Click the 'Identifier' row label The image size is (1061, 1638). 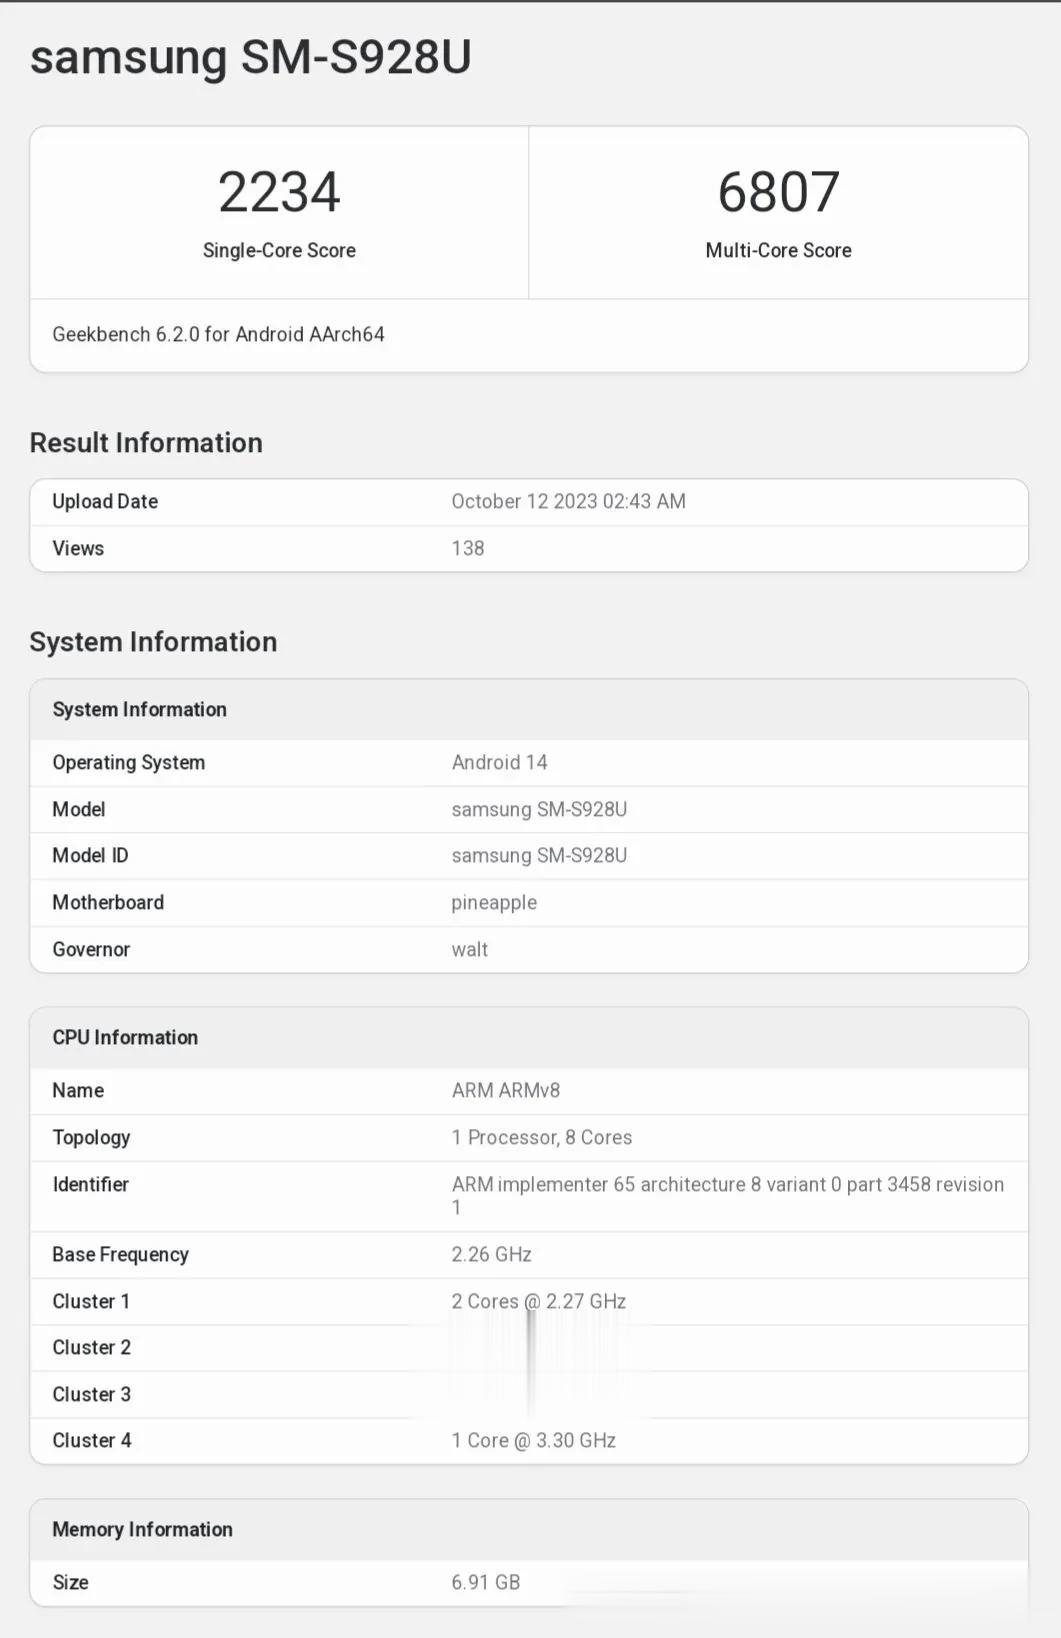[x=90, y=1184]
